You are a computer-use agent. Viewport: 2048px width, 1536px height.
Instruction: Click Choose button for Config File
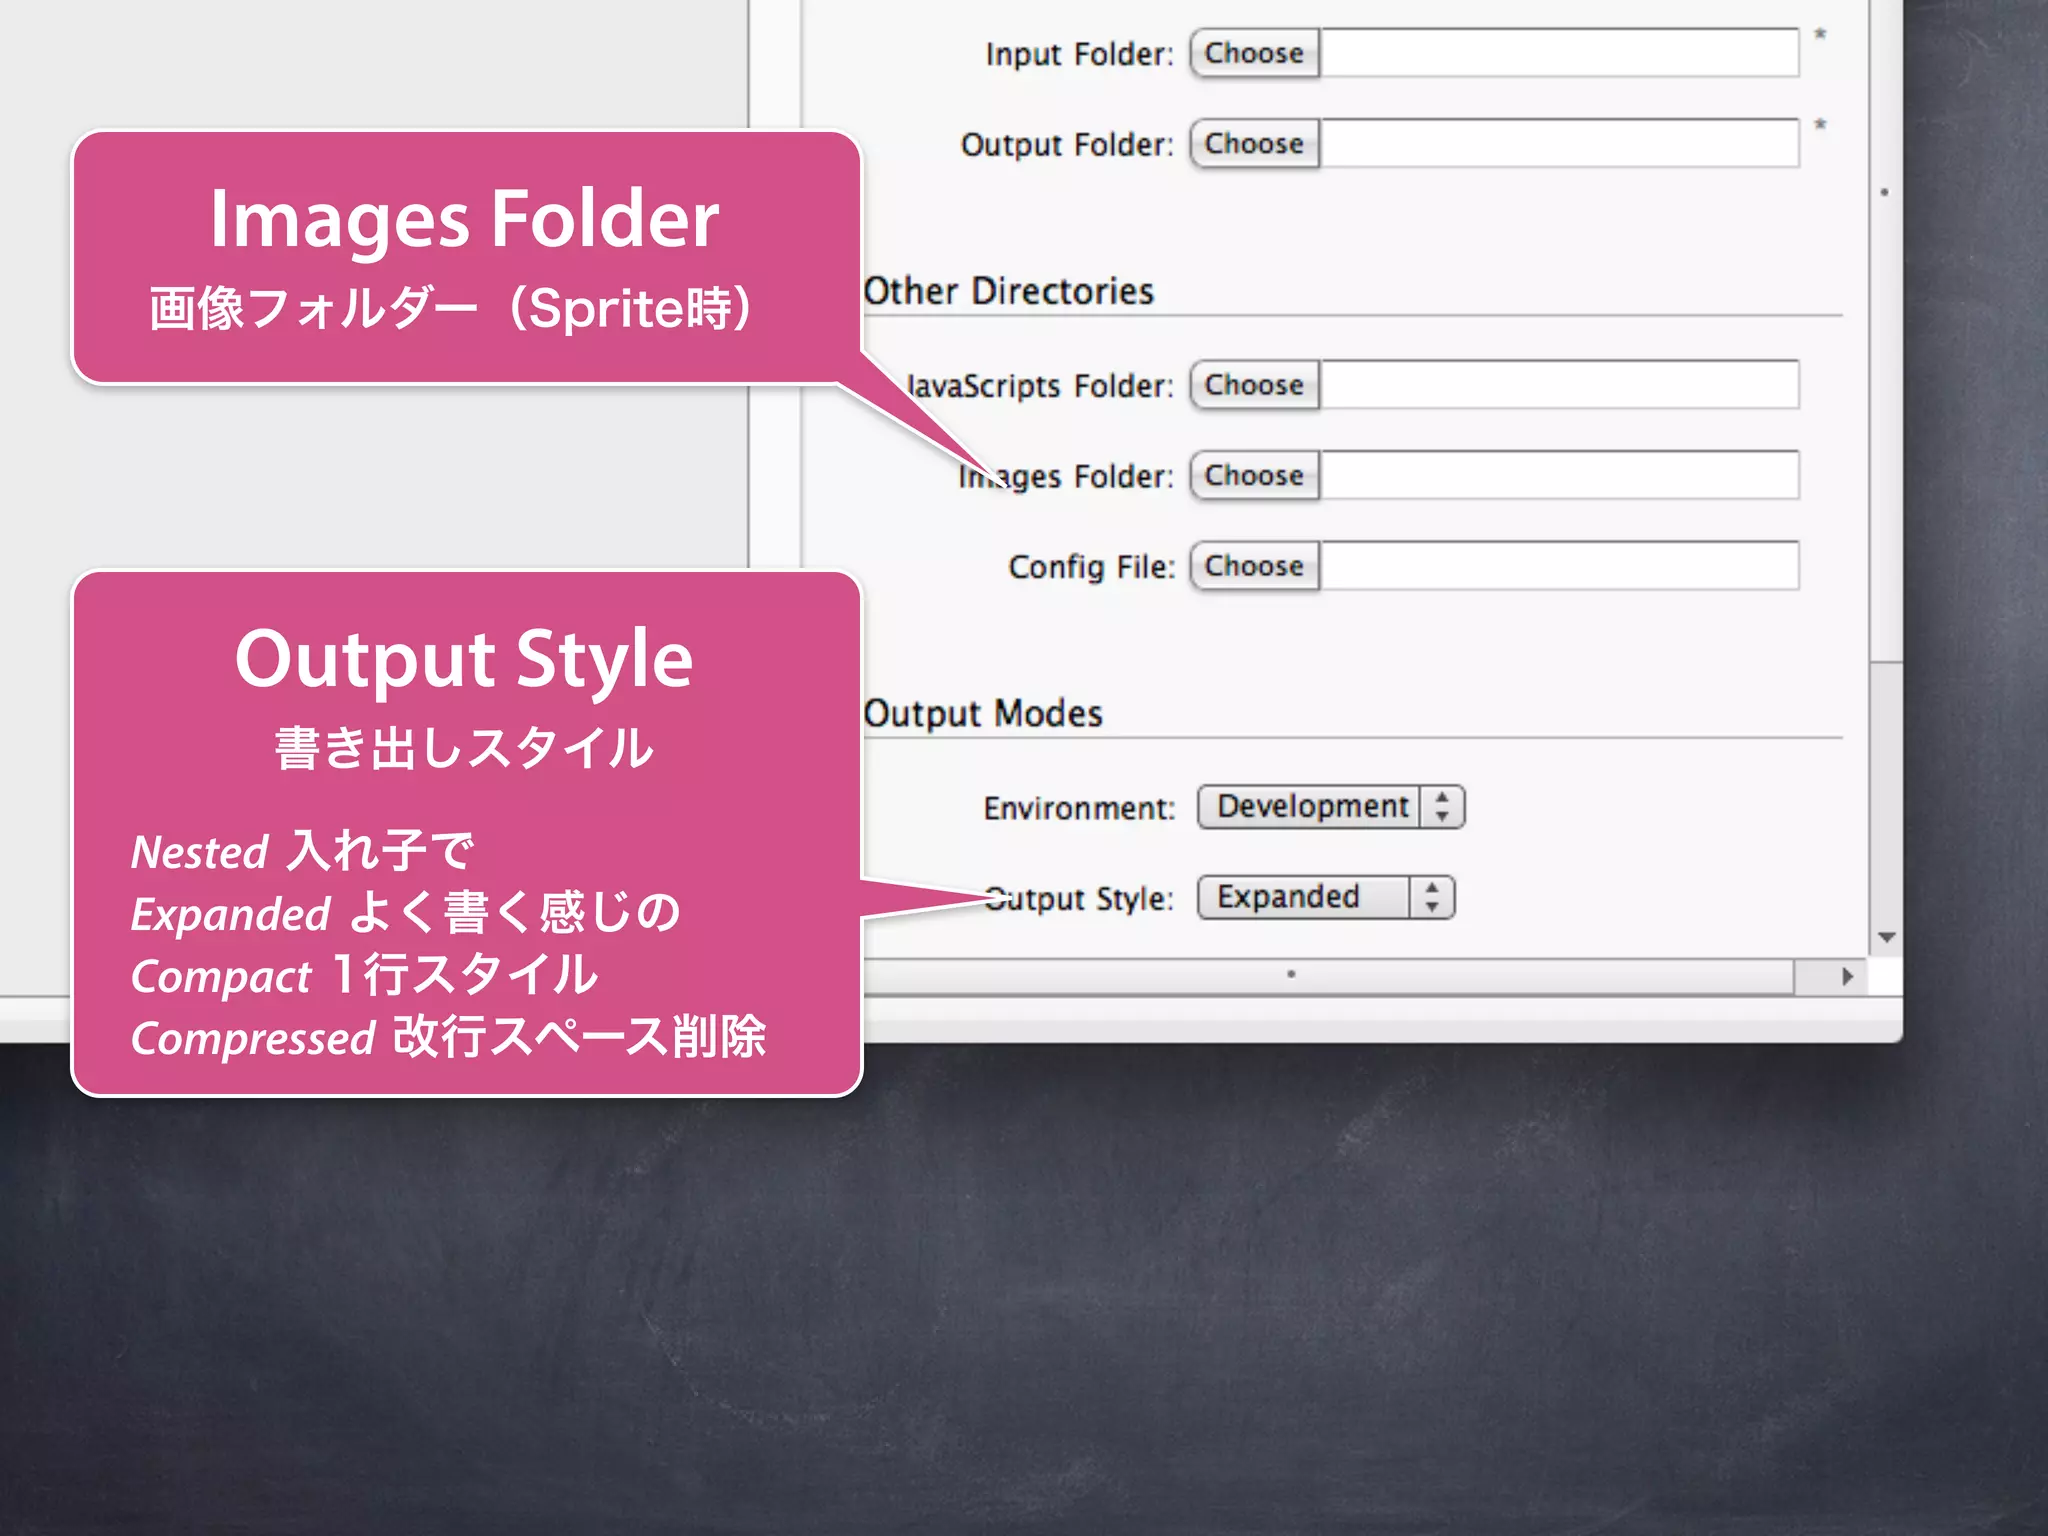pyautogui.click(x=1254, y=566)
